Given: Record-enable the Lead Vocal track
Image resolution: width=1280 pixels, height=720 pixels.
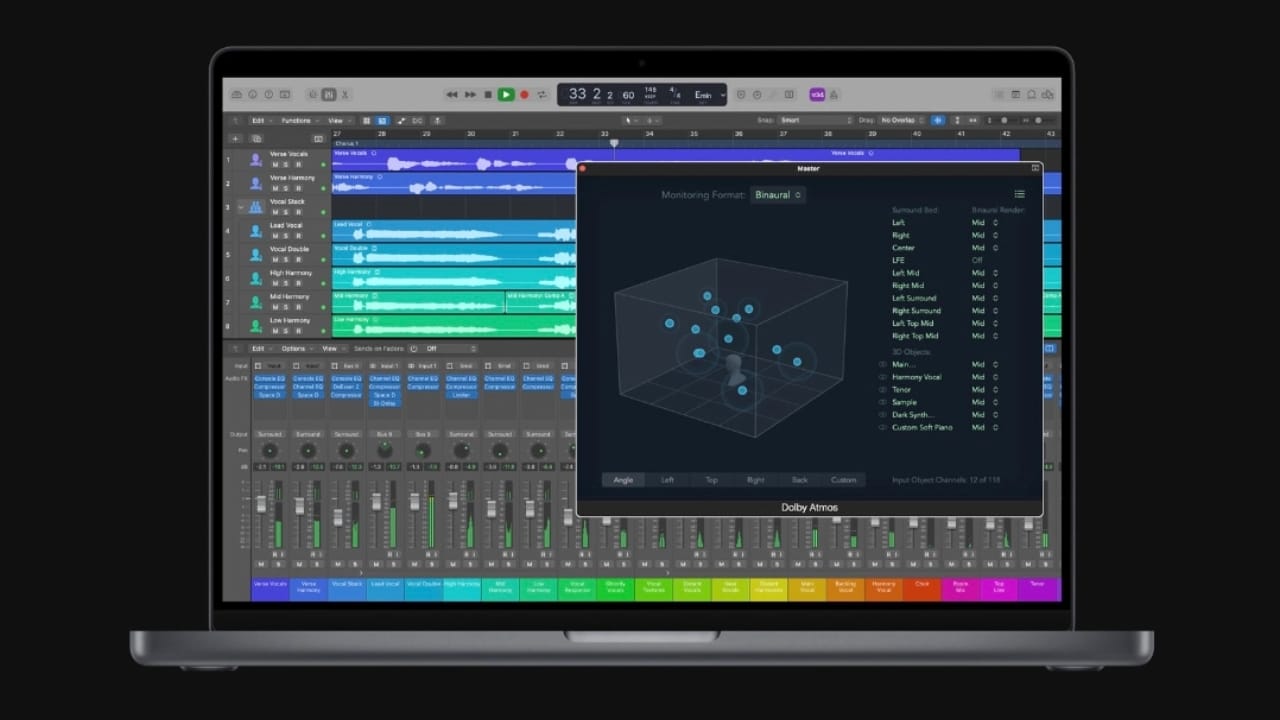Looking at the screenshot, I should point(299,236).
